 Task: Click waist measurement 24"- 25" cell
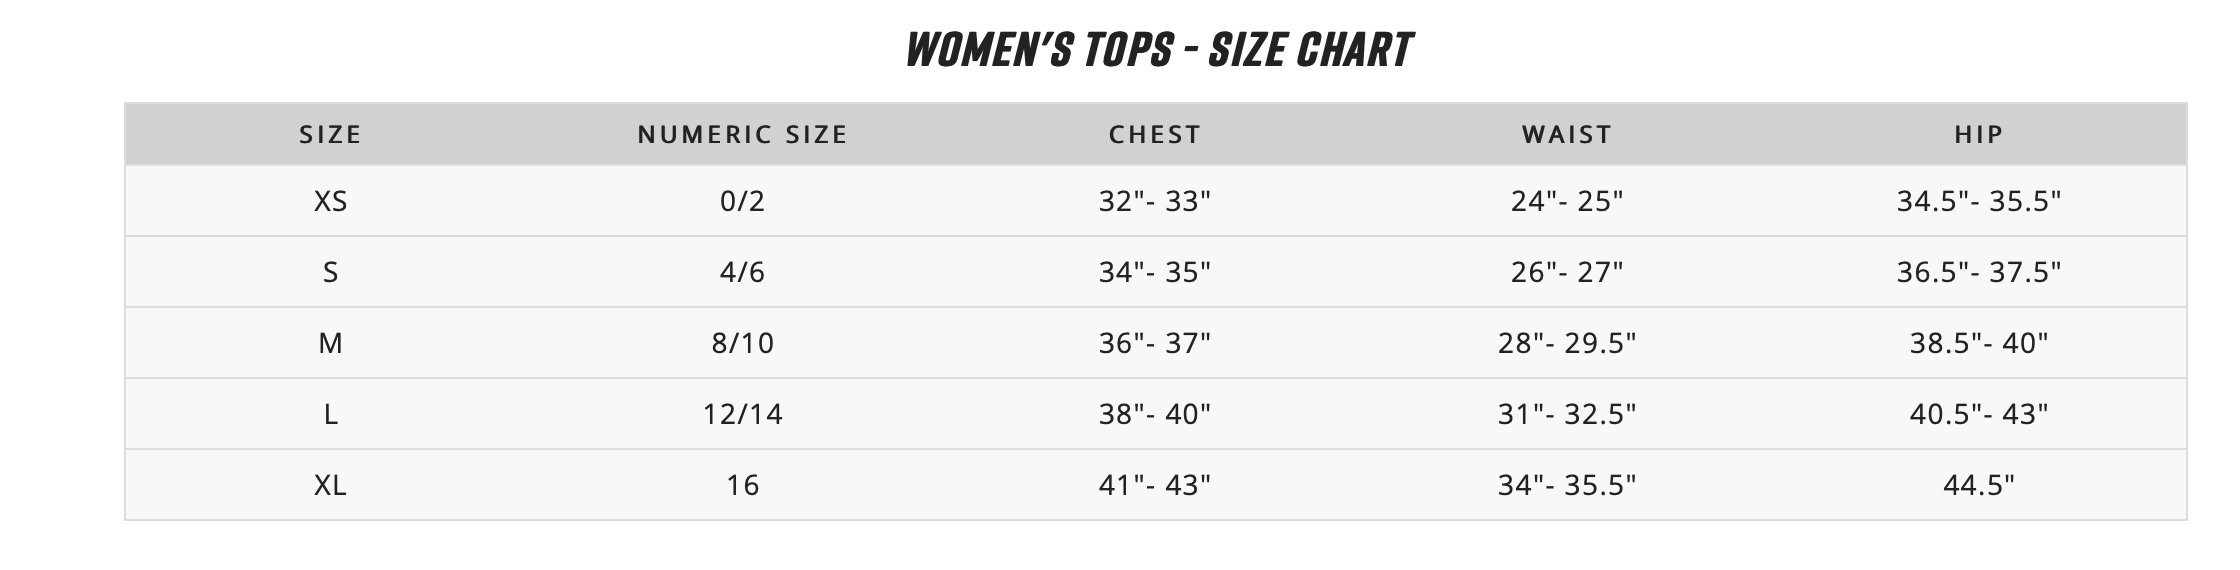tap(1567, 201)
